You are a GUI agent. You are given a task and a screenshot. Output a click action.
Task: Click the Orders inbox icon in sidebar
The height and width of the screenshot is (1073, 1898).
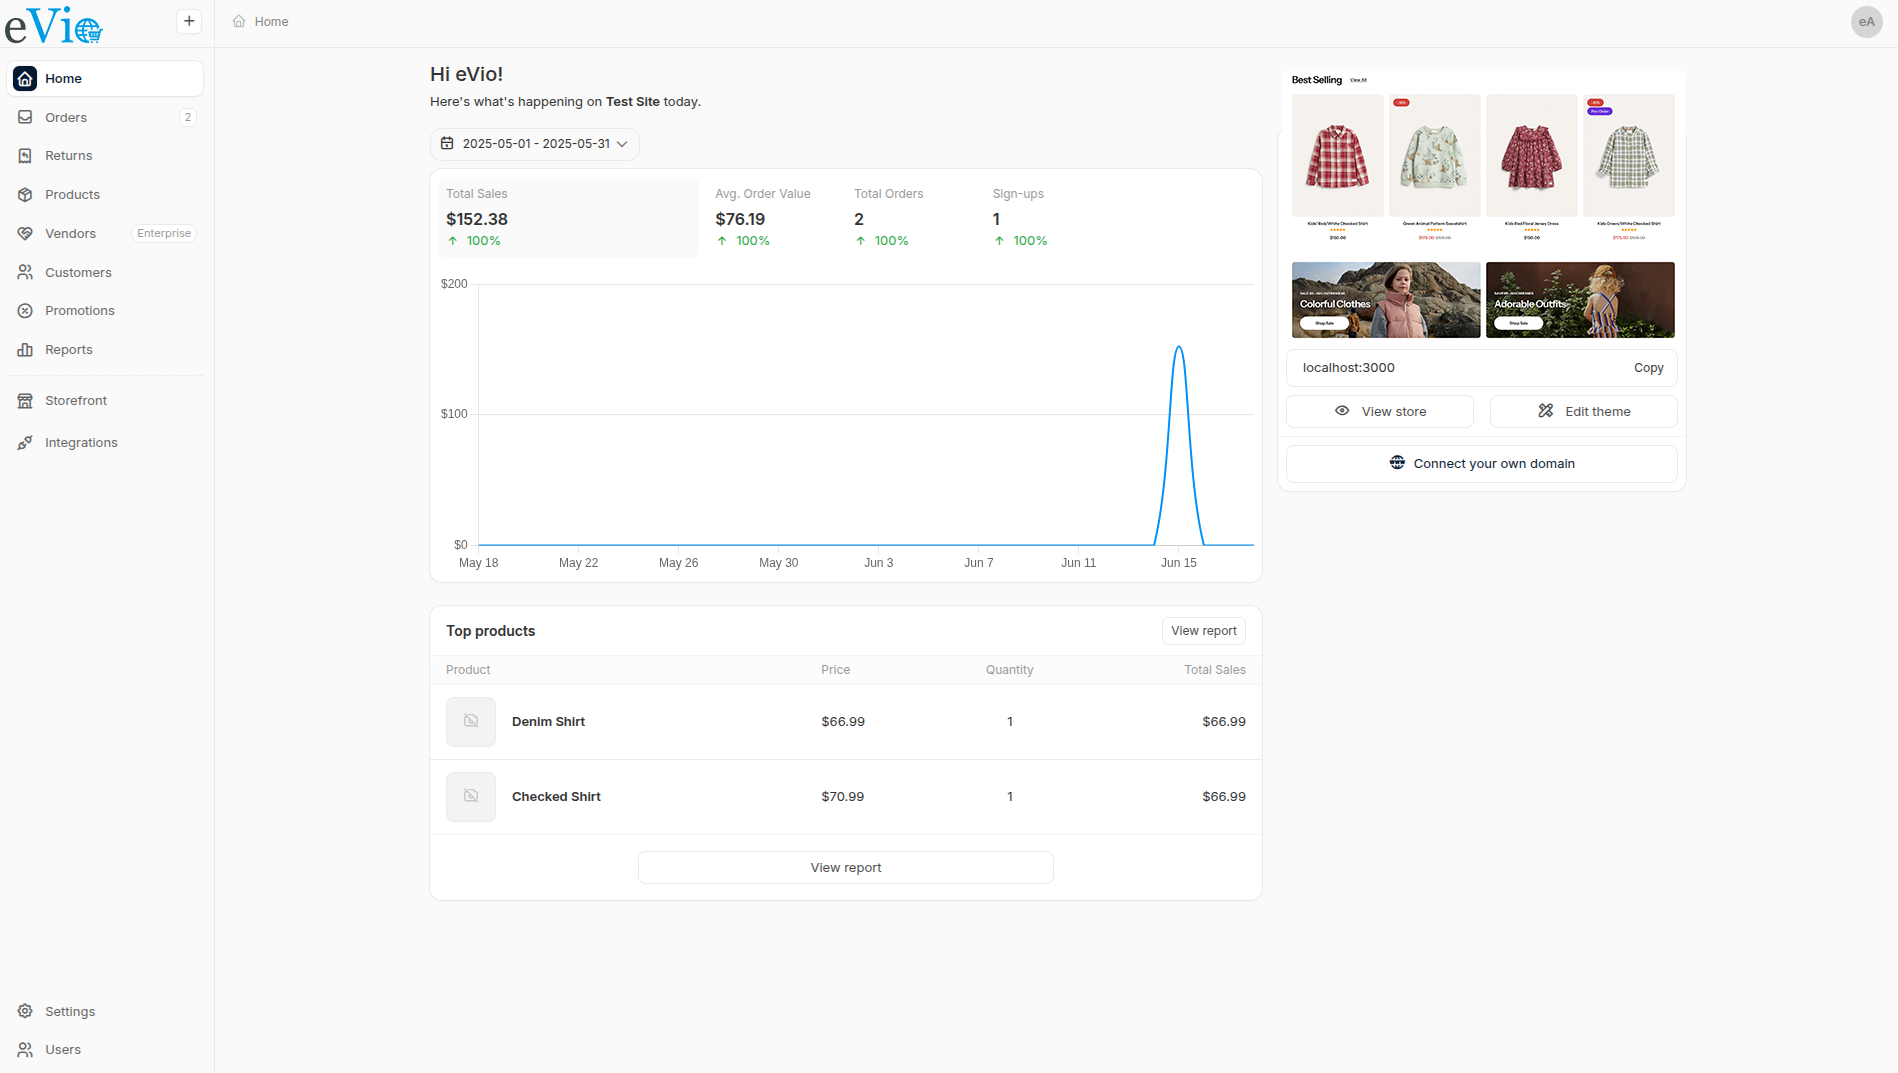[x=25, y=117]
